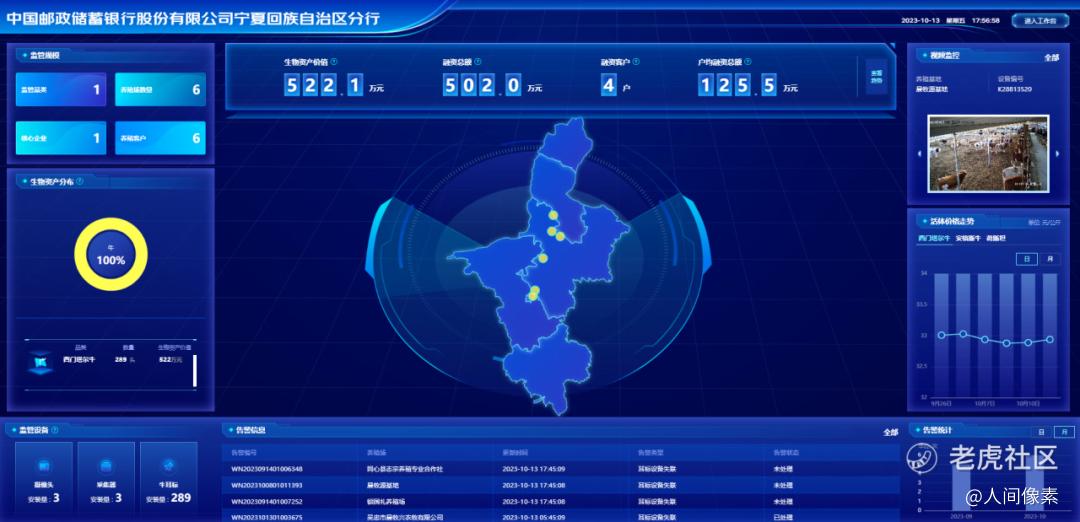This screenshot has width=1080, height=522.
Task: Click alarm row WN2023100801011393
Action: point(563,486)
